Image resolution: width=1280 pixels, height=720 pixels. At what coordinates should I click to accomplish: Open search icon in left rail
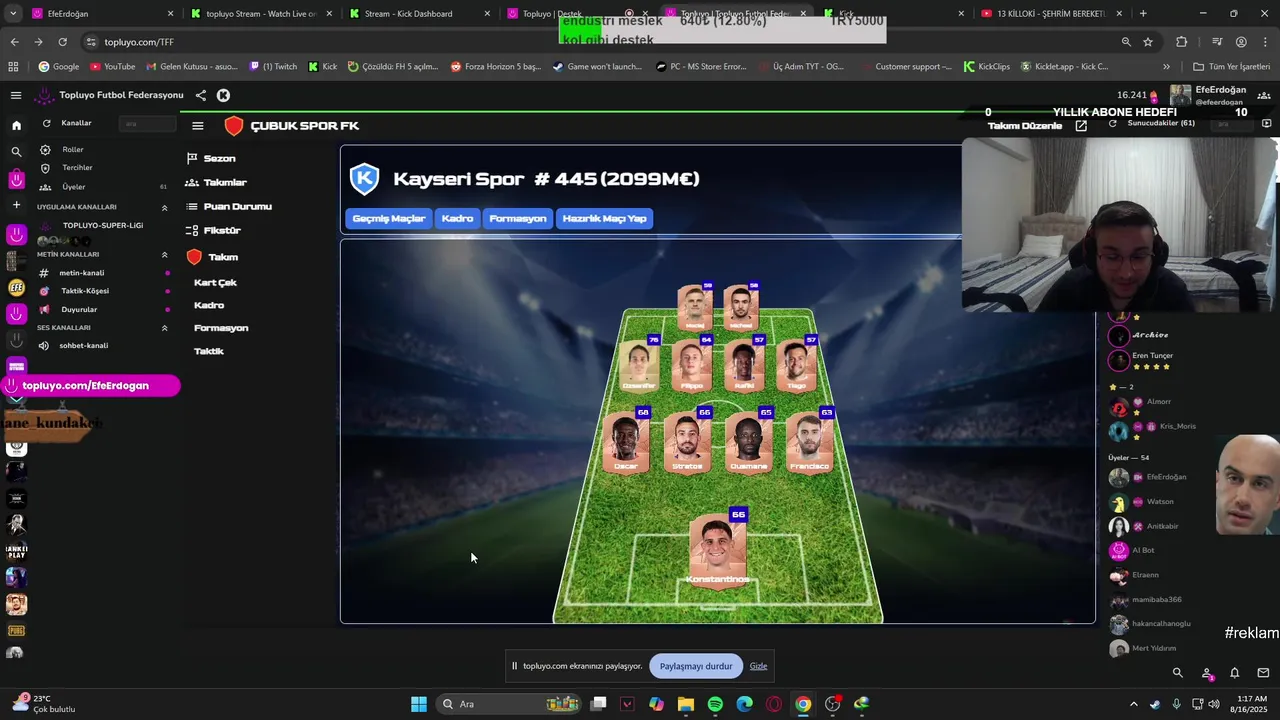[x=16, y=152]
